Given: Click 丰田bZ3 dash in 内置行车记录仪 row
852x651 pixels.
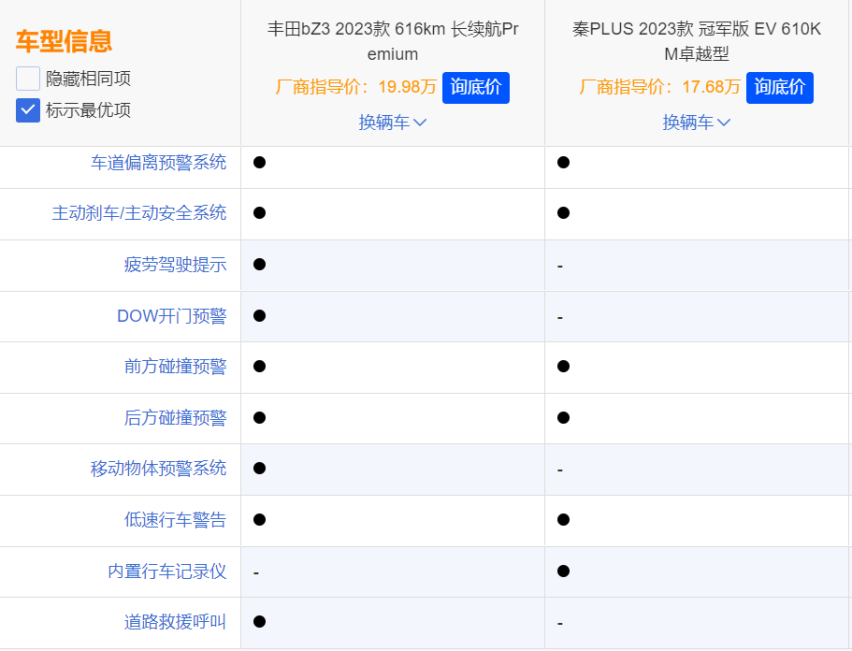Looking at the screenshot, I should [x=256, y=573].
